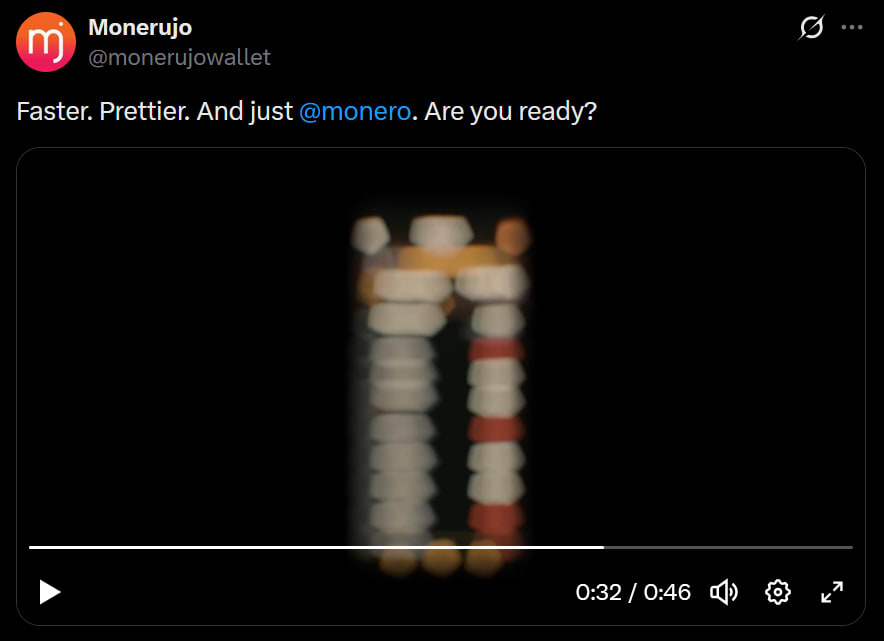Play the video with the play button
Screen dimensions: 884x641
50,592
